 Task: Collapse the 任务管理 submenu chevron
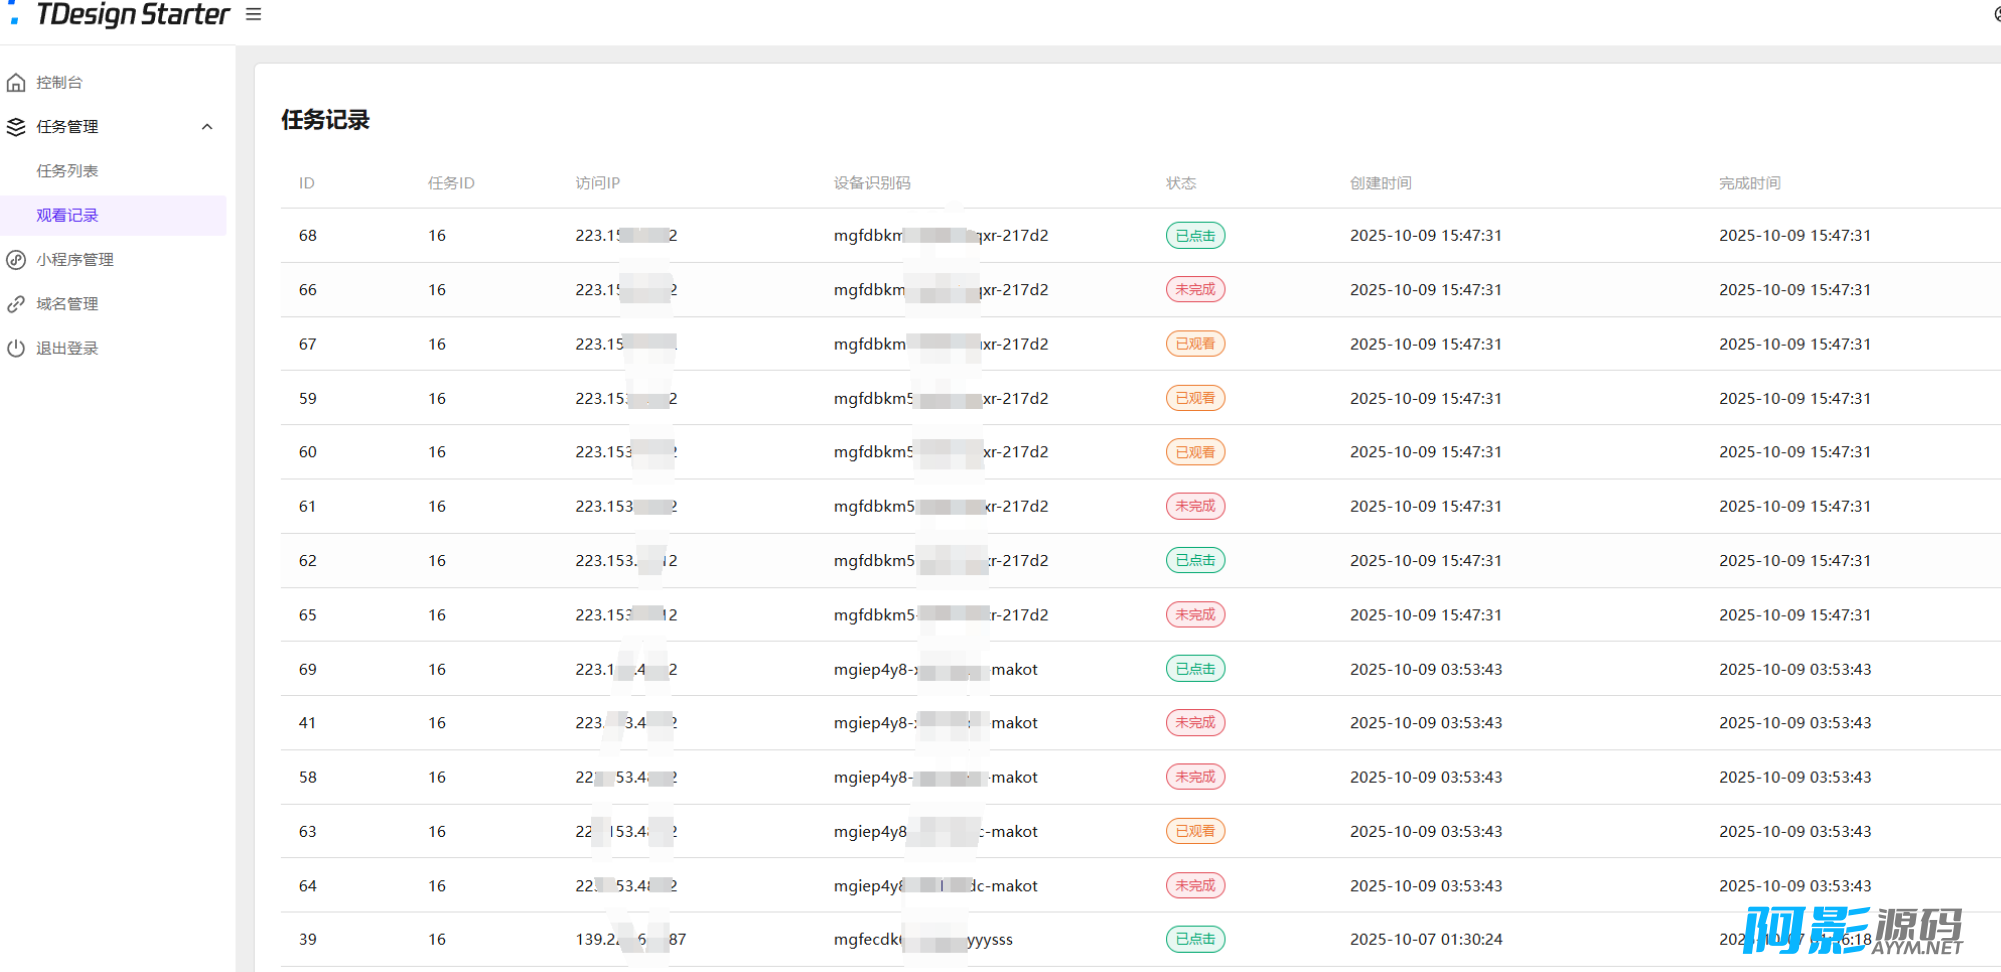pyautogui.click(x=207, y=127)
